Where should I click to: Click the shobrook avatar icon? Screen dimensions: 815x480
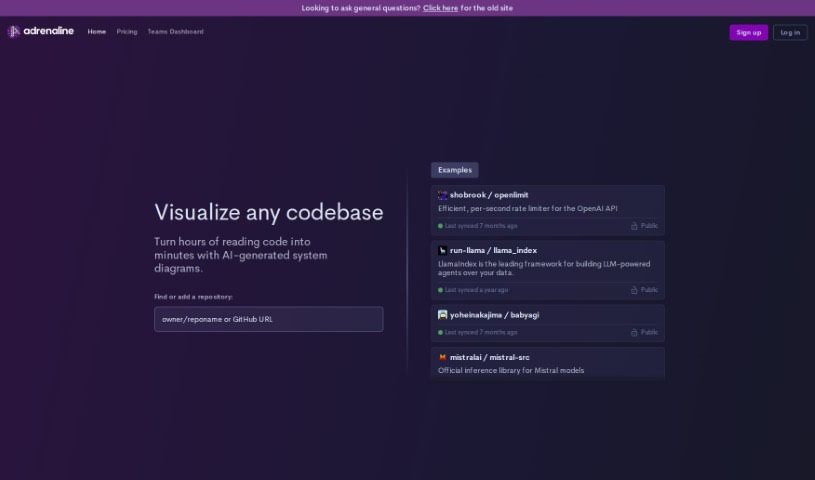coord(442,195)
